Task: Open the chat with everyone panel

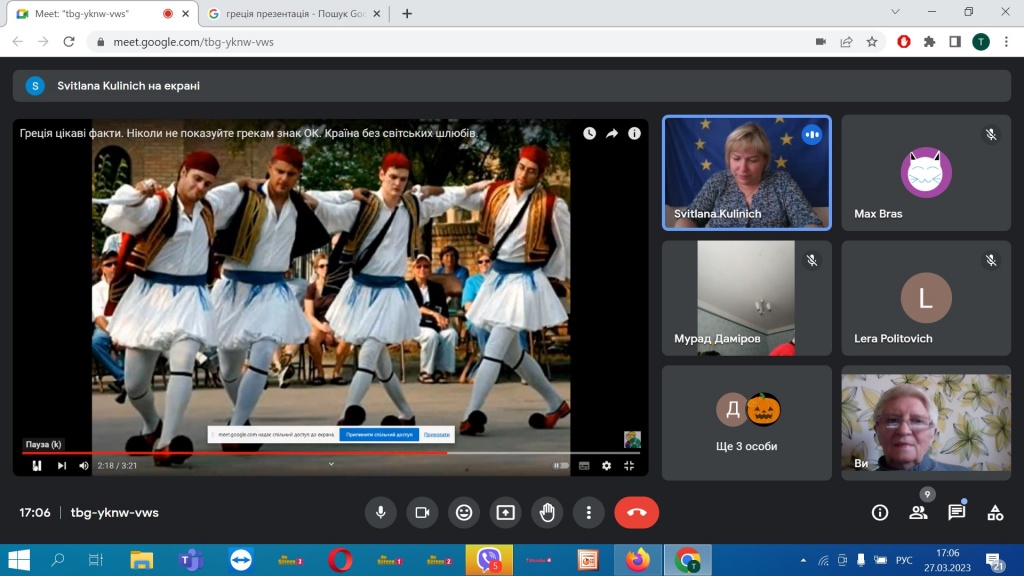Action: click(956, 513)
